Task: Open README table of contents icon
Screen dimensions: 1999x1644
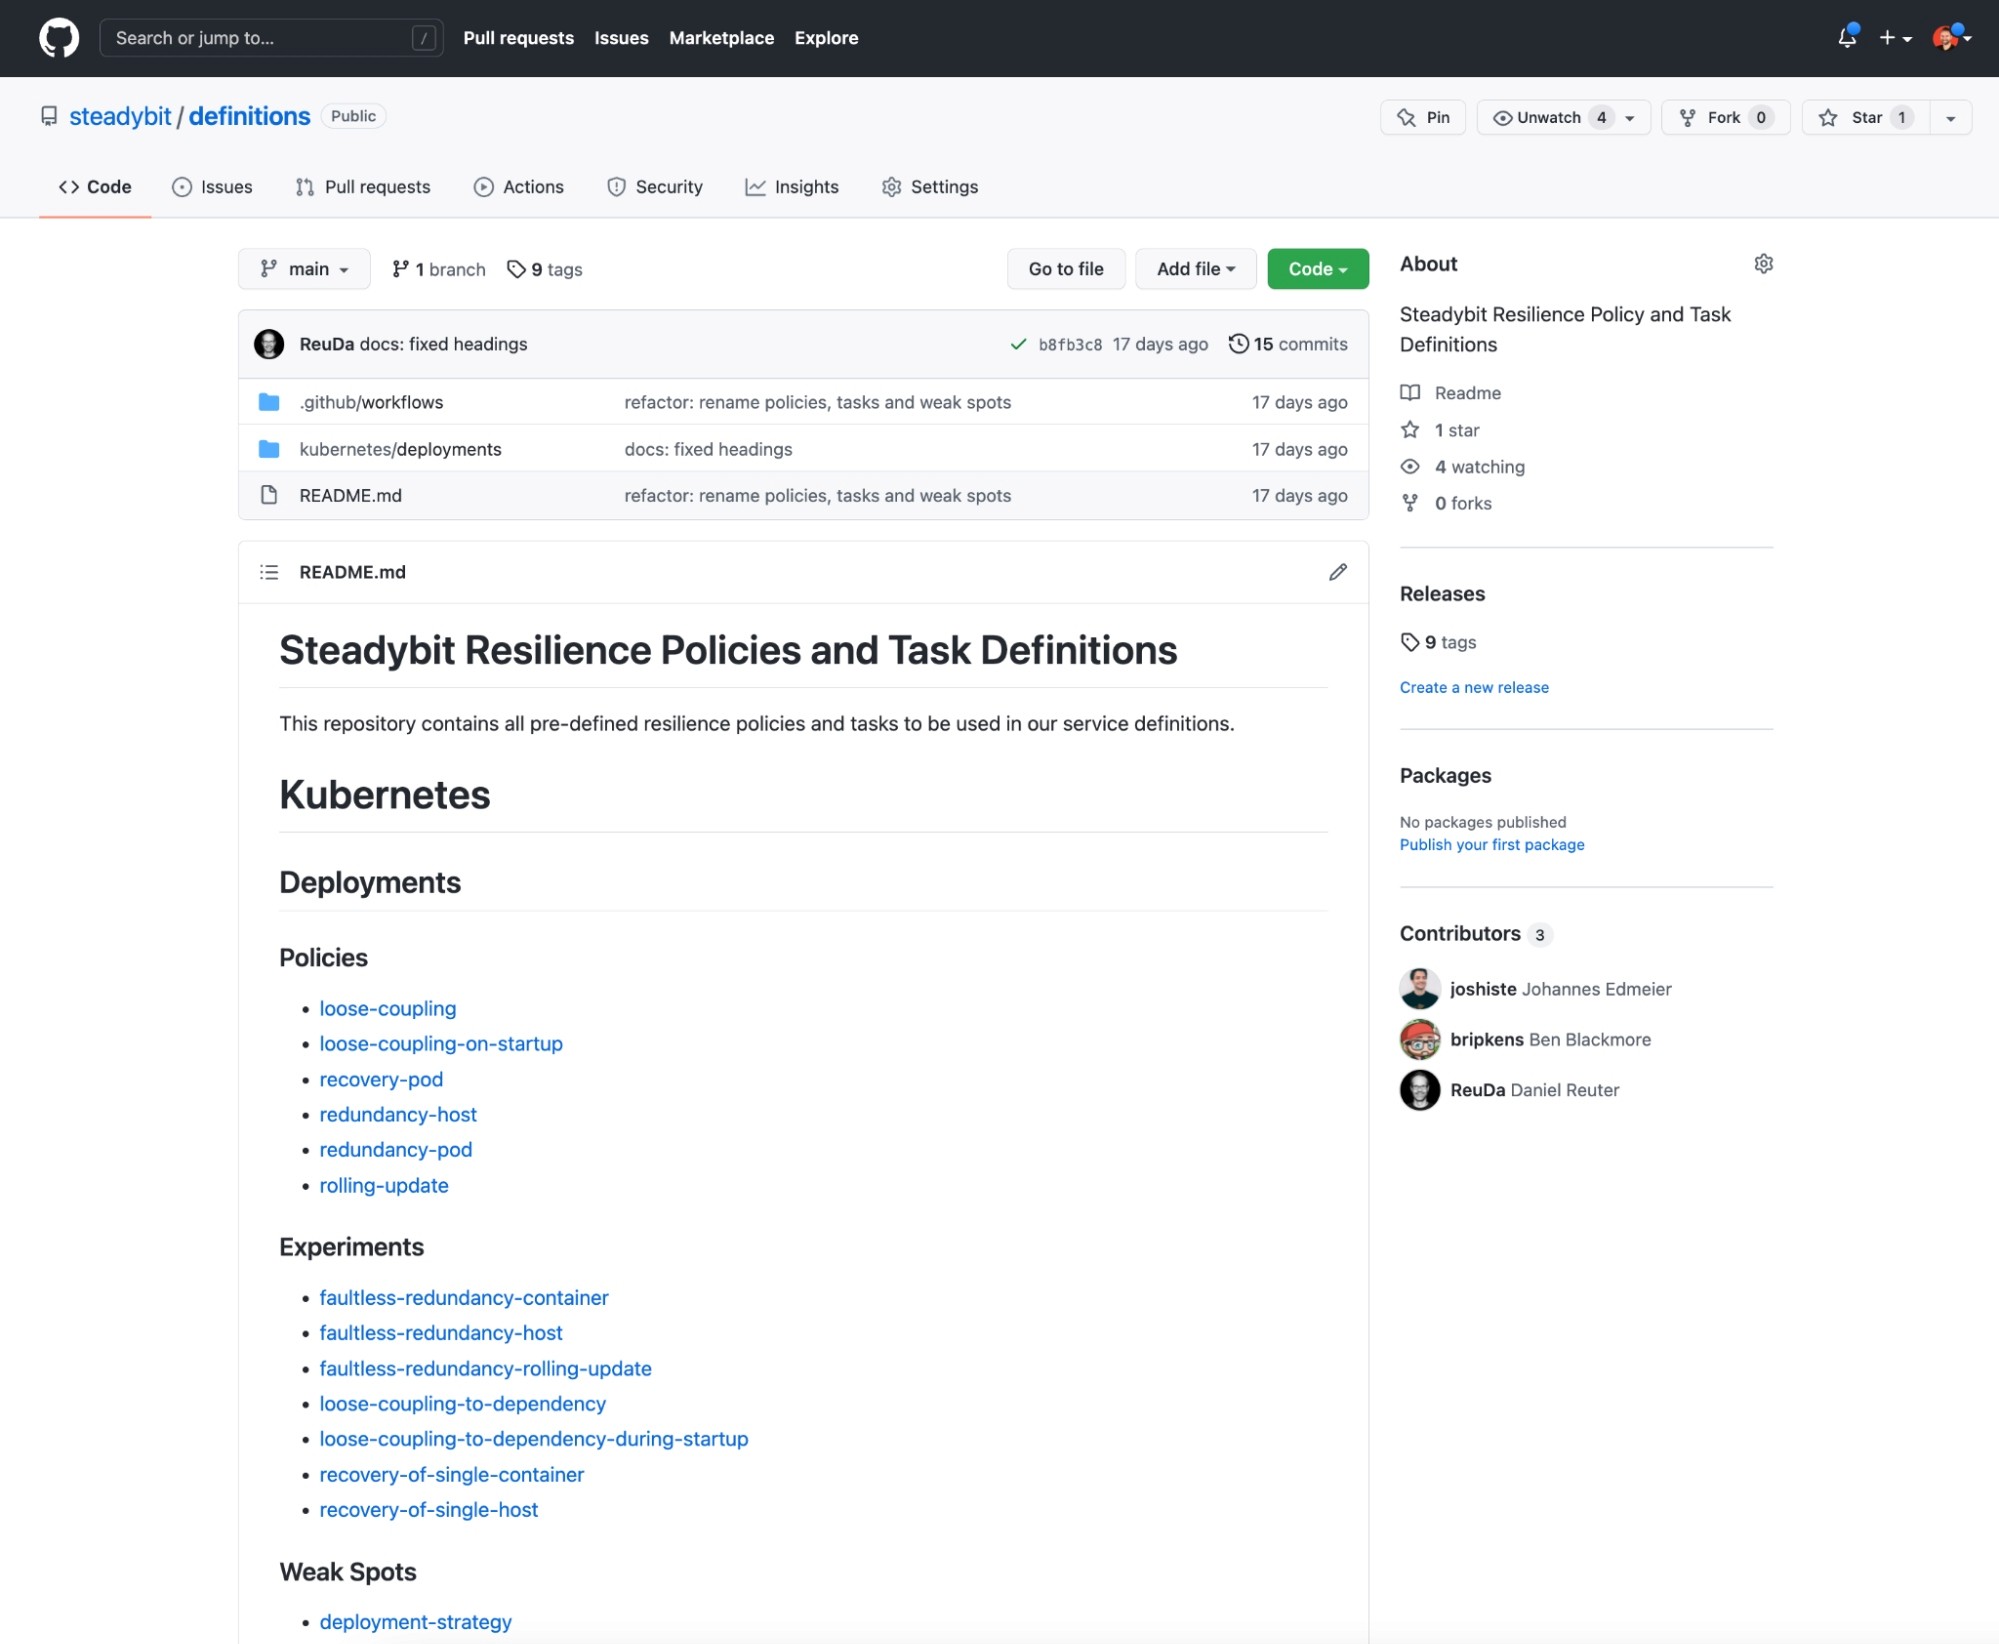Action: pyautogui.click(x=269, y=572)
